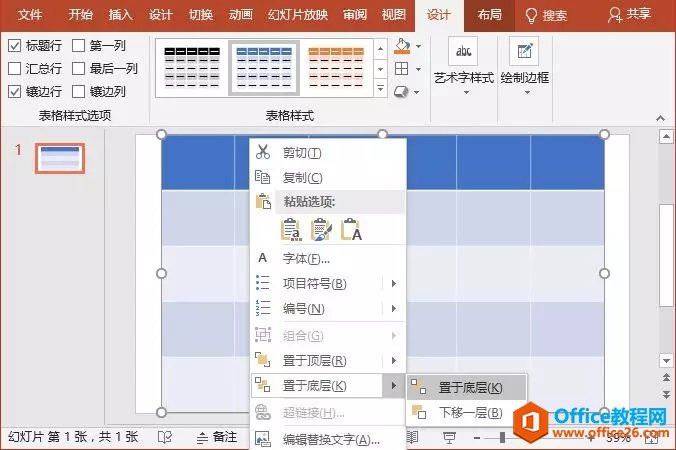Expand 项目符号 submenu arrow

tap(394, 283)
